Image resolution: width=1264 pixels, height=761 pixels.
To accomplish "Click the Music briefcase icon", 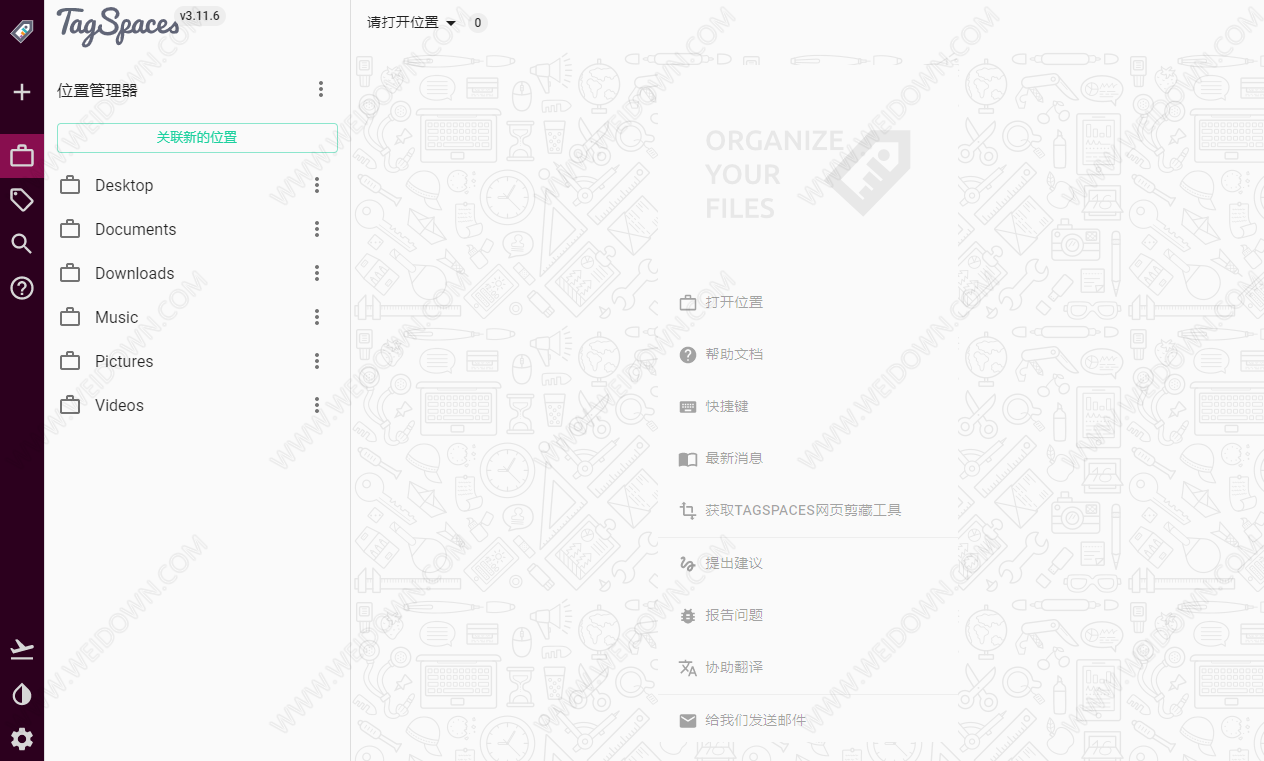I will [70, 317].
